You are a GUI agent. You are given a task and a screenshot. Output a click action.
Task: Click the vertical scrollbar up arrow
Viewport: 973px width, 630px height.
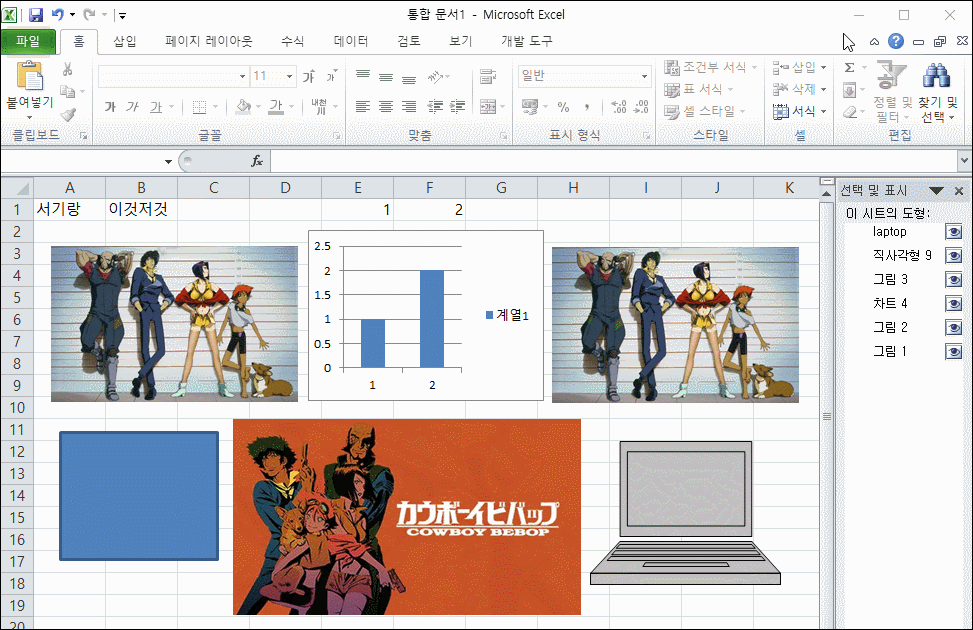pyautogui.click(x=826, y=193)
